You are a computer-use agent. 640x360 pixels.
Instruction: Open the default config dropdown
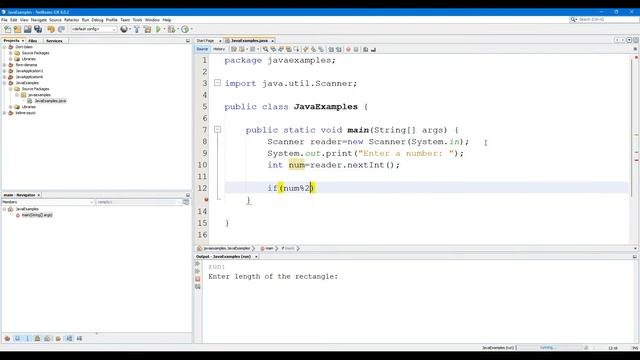94,29
